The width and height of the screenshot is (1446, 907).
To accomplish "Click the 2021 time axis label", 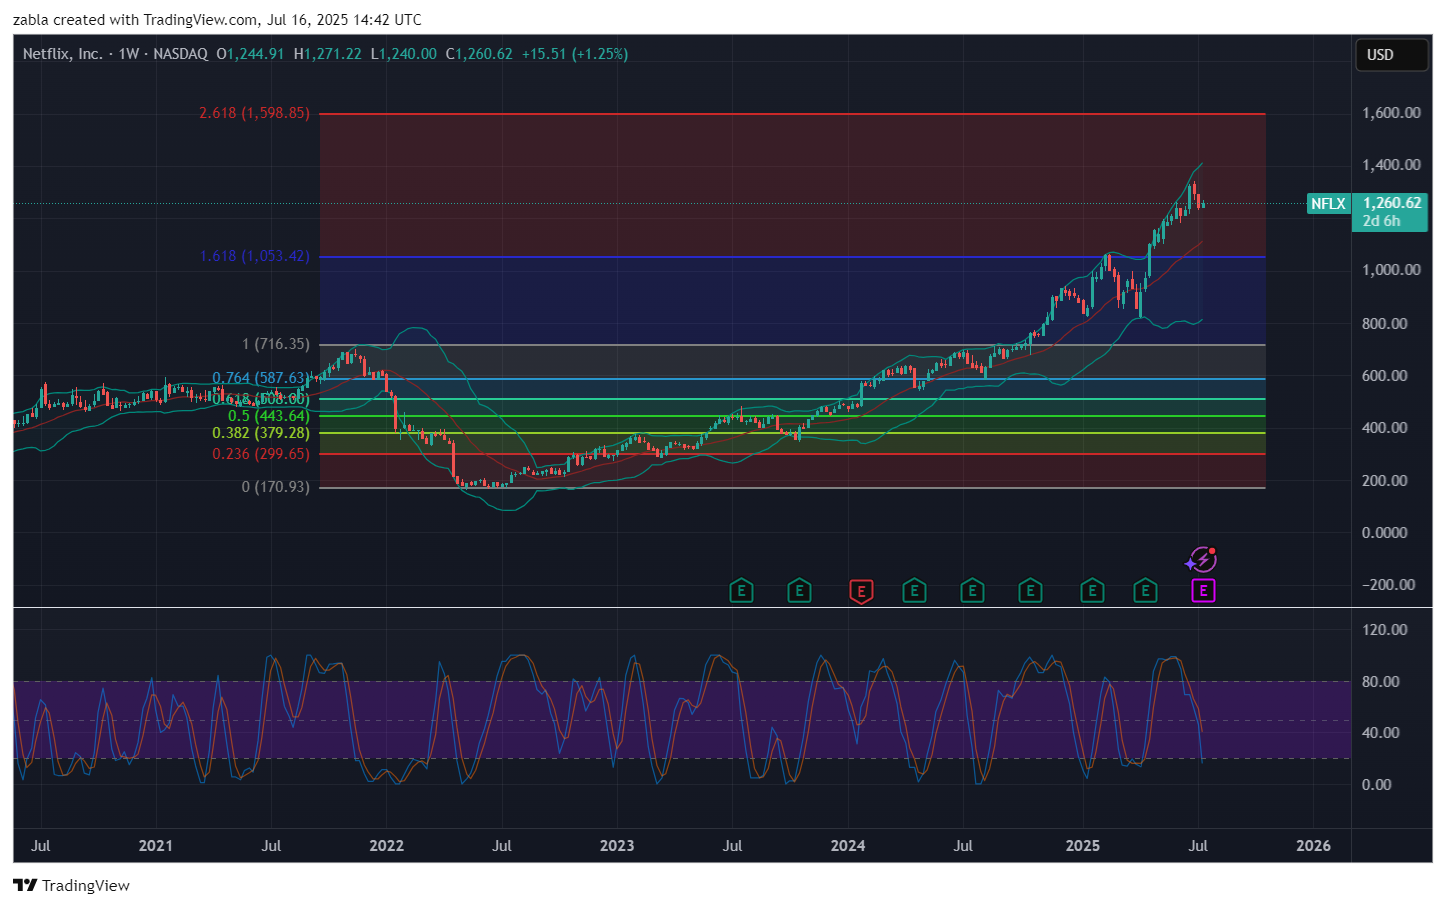I will click(156, 846).
